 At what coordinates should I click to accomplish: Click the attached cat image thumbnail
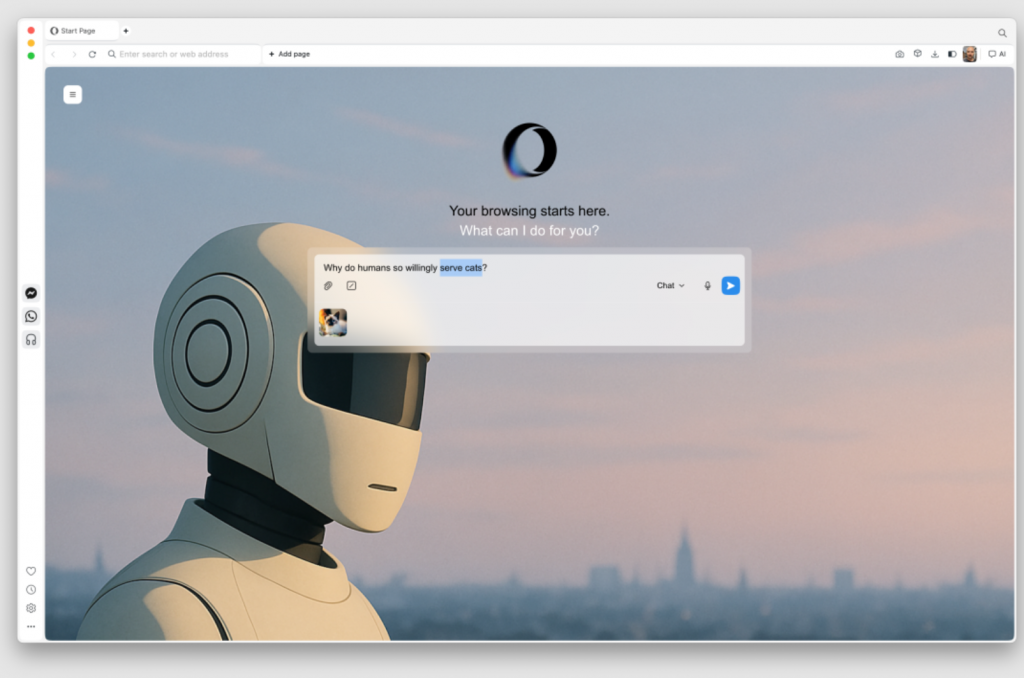click(333, 322)
